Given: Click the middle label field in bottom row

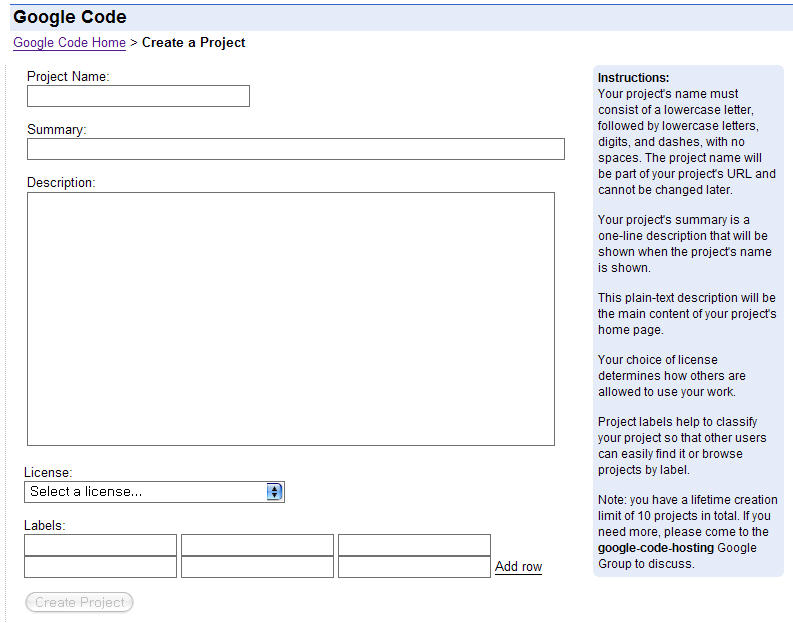Looking at the screenshot, I should point(257,567).
